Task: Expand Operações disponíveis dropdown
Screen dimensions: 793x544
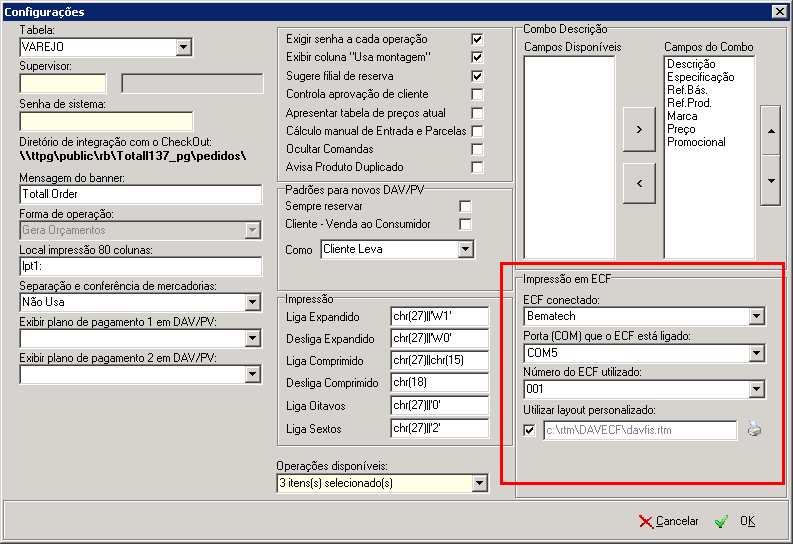Action: click(479, 483)
